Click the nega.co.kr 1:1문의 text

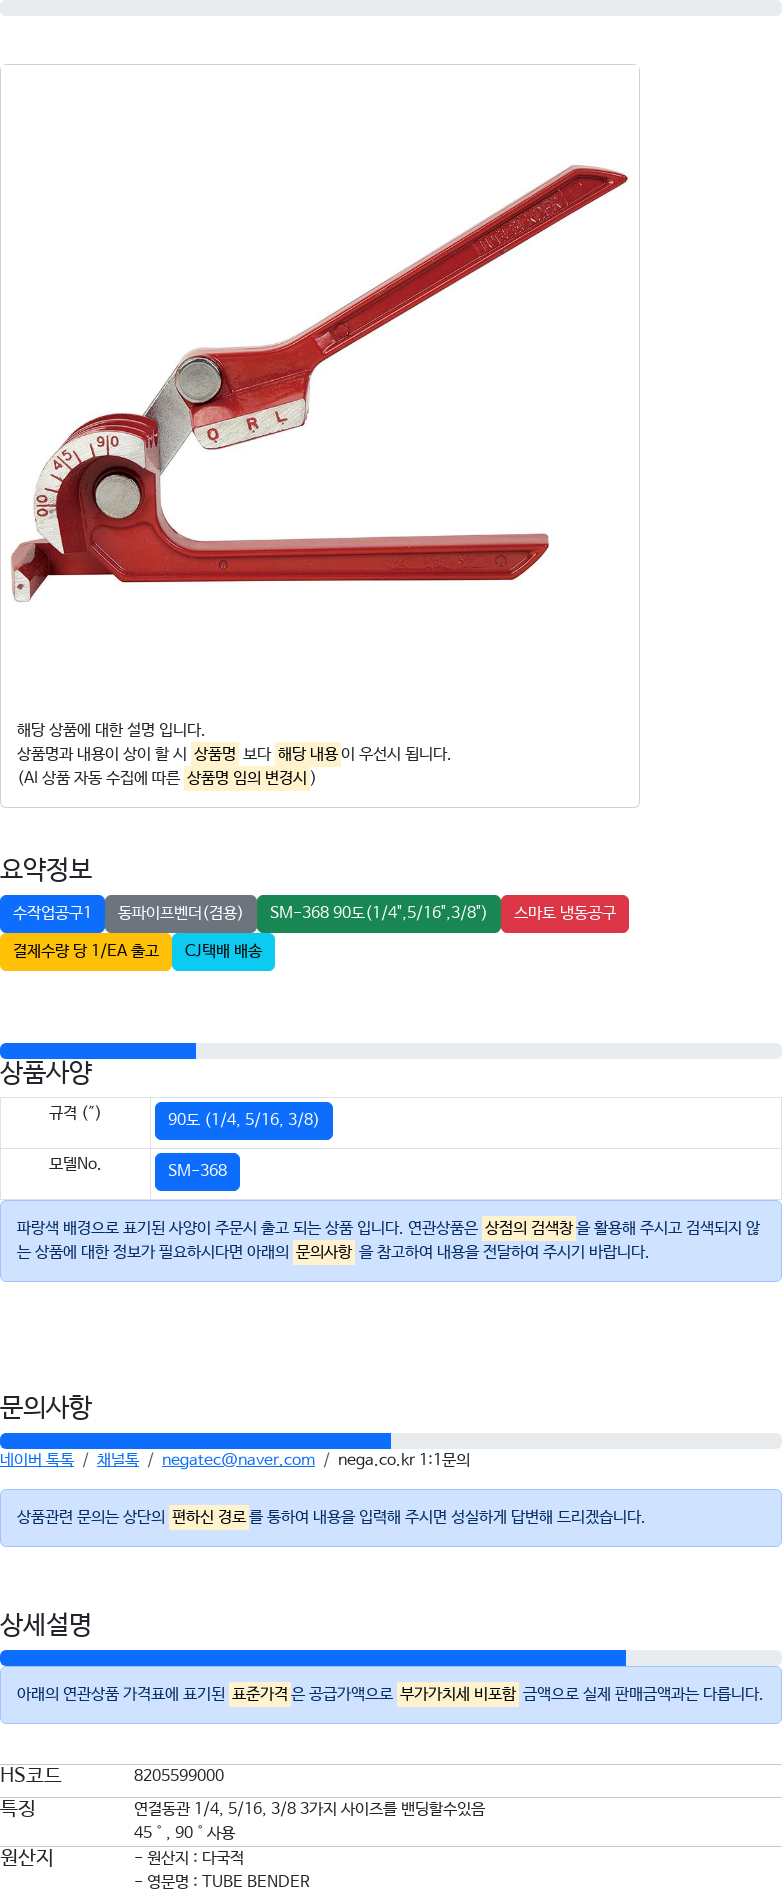[404, 1460]
